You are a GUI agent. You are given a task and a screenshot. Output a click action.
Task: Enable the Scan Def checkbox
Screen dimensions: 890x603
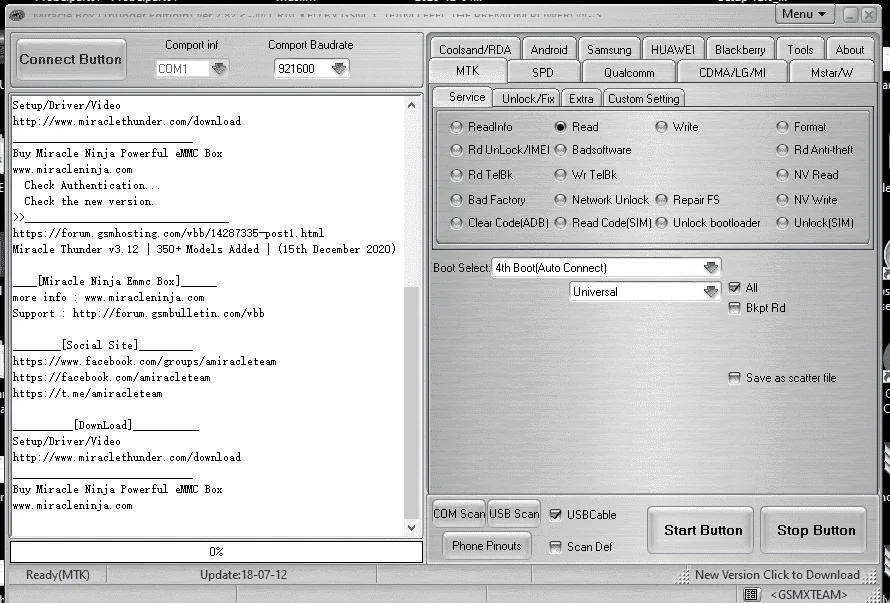pyautogui.click(x=556, y=547)
